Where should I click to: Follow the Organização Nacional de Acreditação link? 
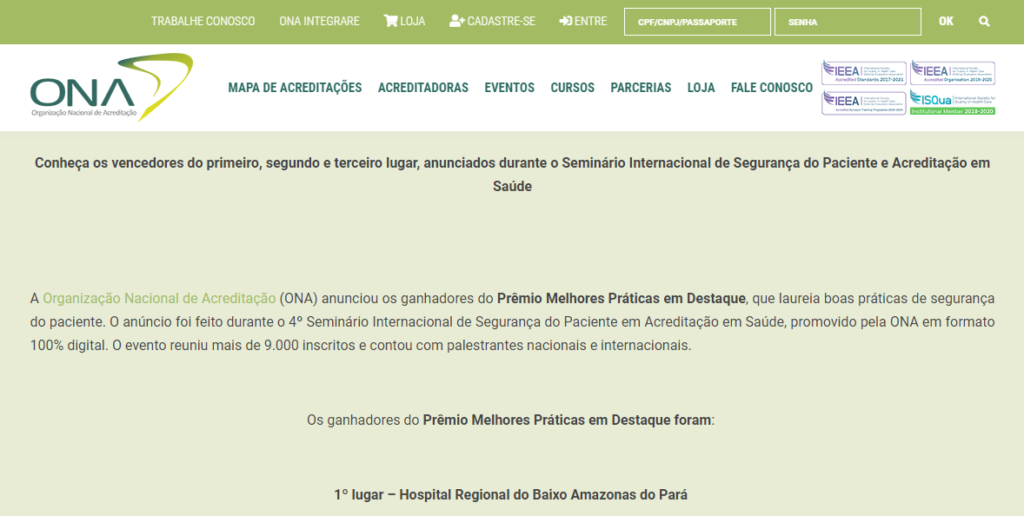coord(159,298)
